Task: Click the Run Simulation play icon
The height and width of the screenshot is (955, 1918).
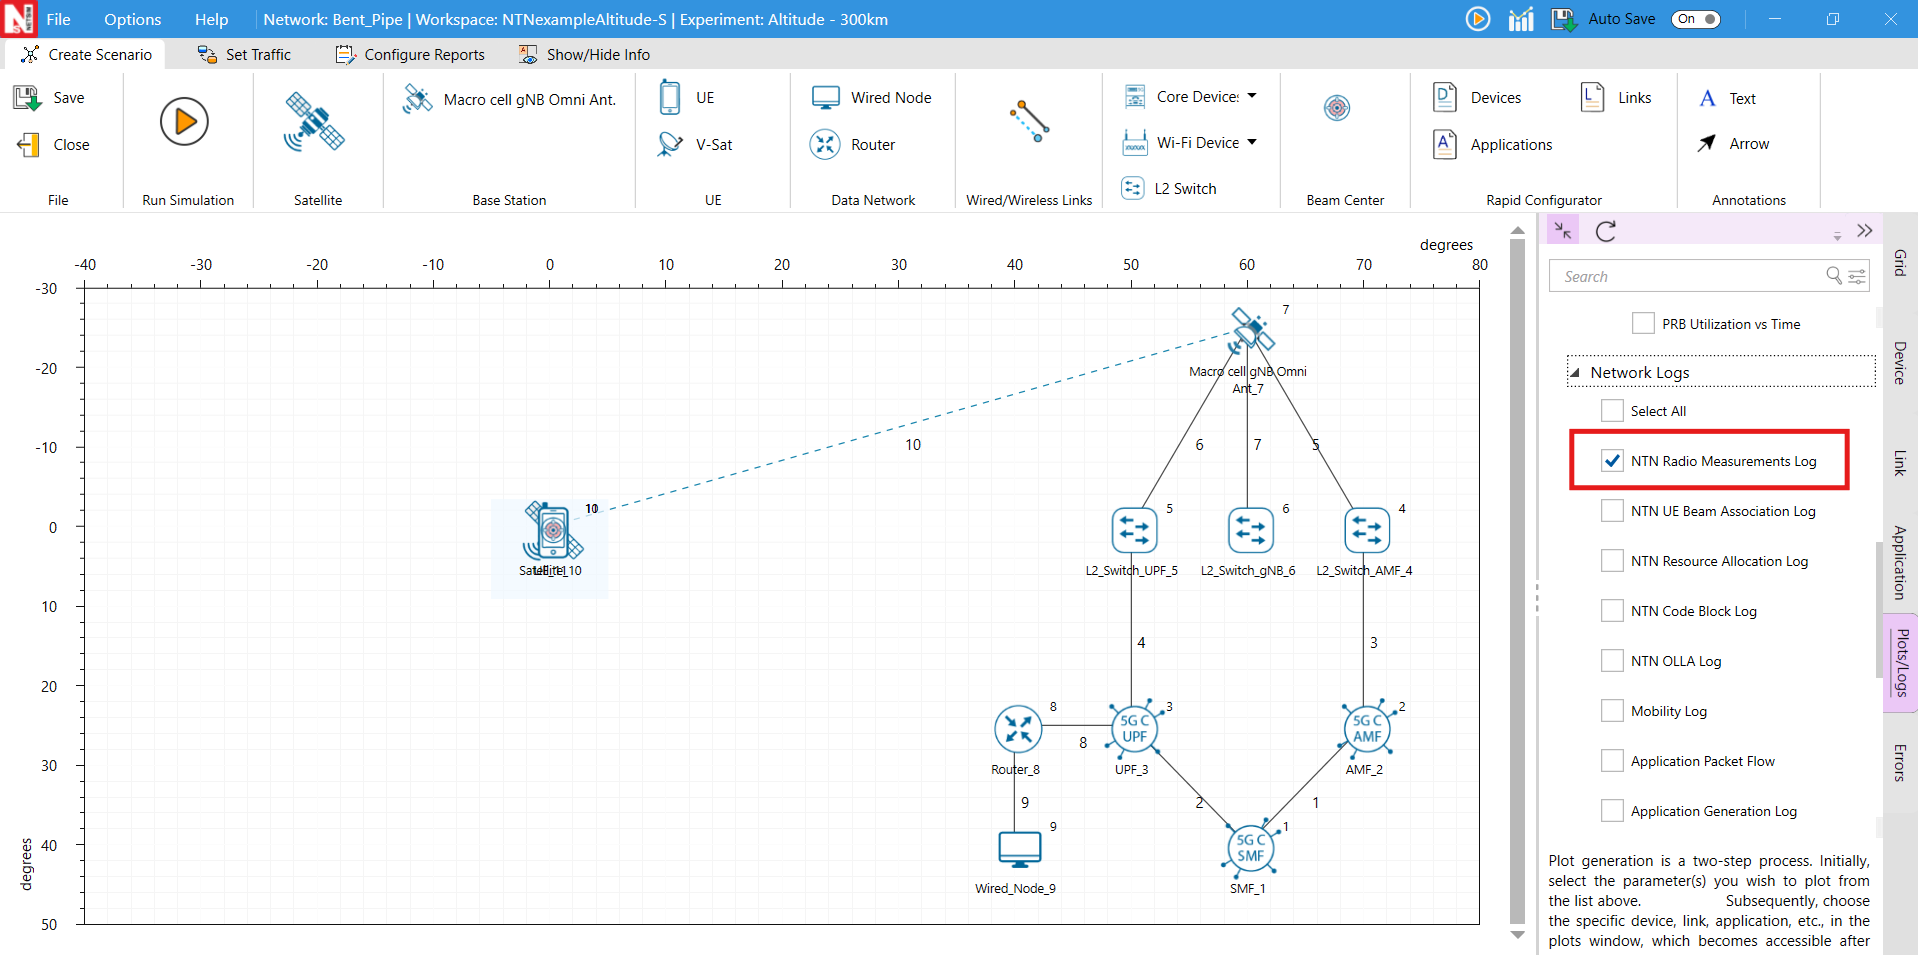Action: click(184, 122)
